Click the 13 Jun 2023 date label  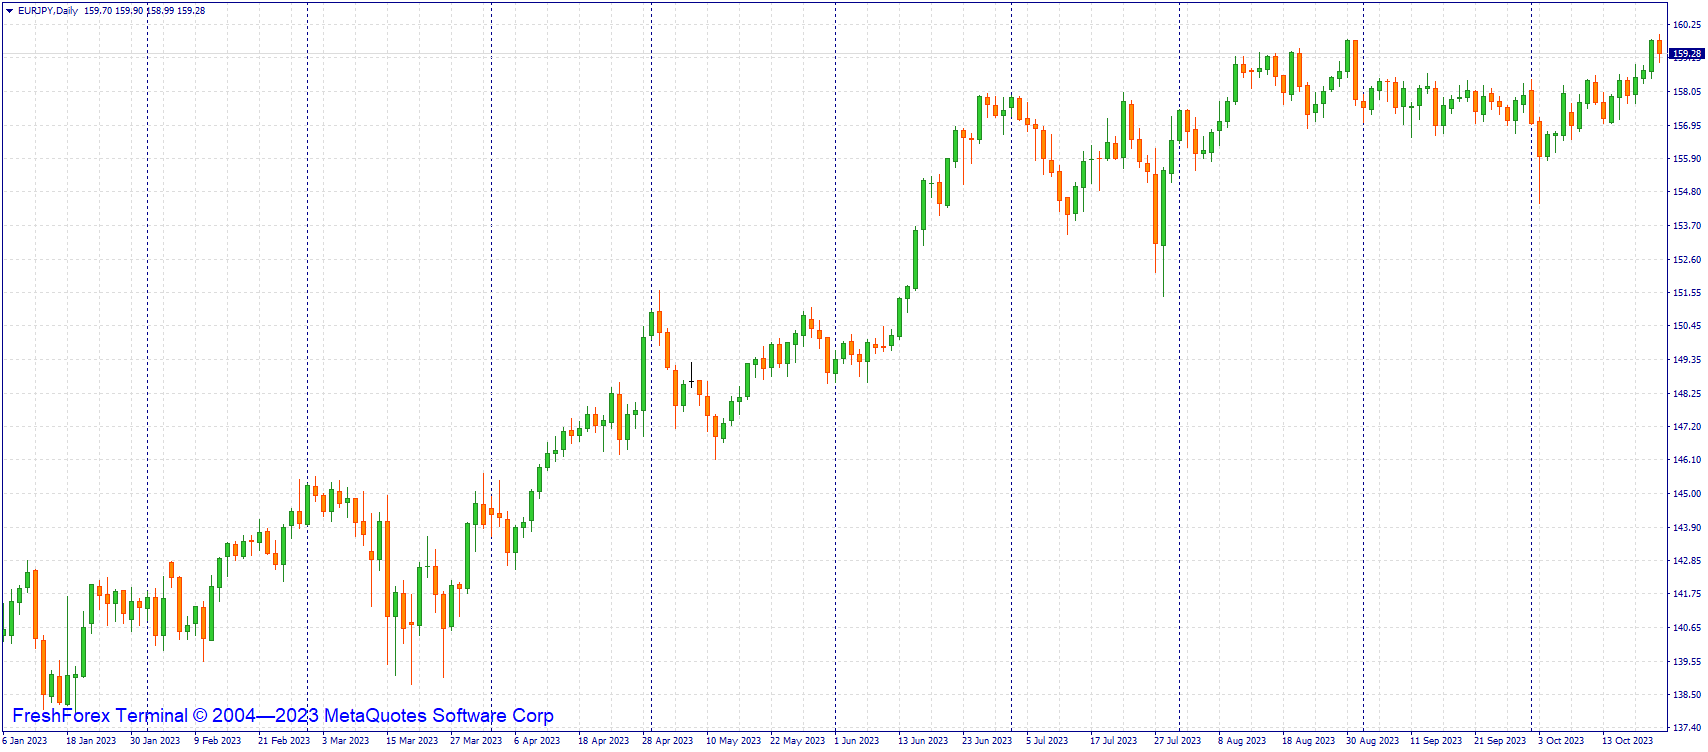coord(923,741)
